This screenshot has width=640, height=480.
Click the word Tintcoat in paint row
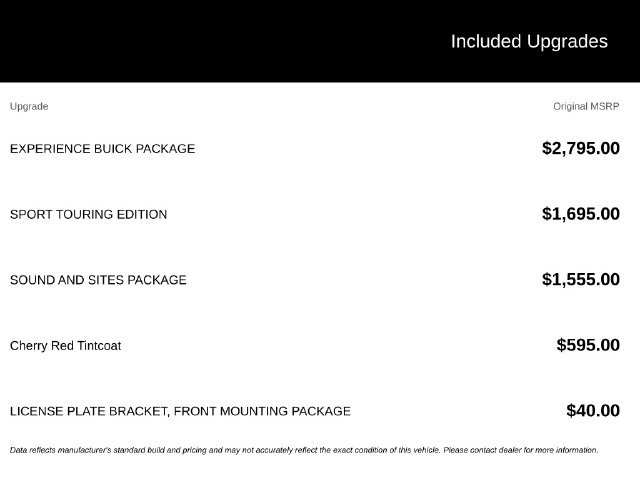point(99,346)
